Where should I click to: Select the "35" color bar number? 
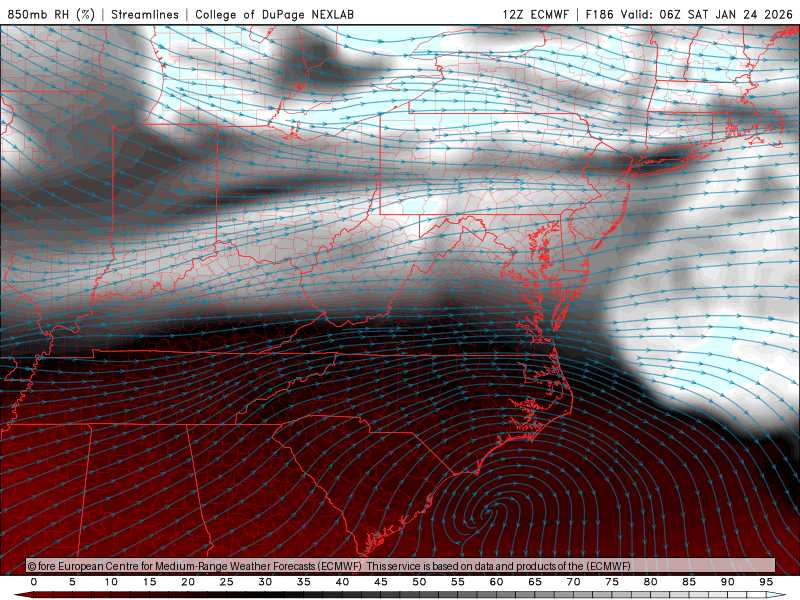pyautogui.click(x=304, y=582)
